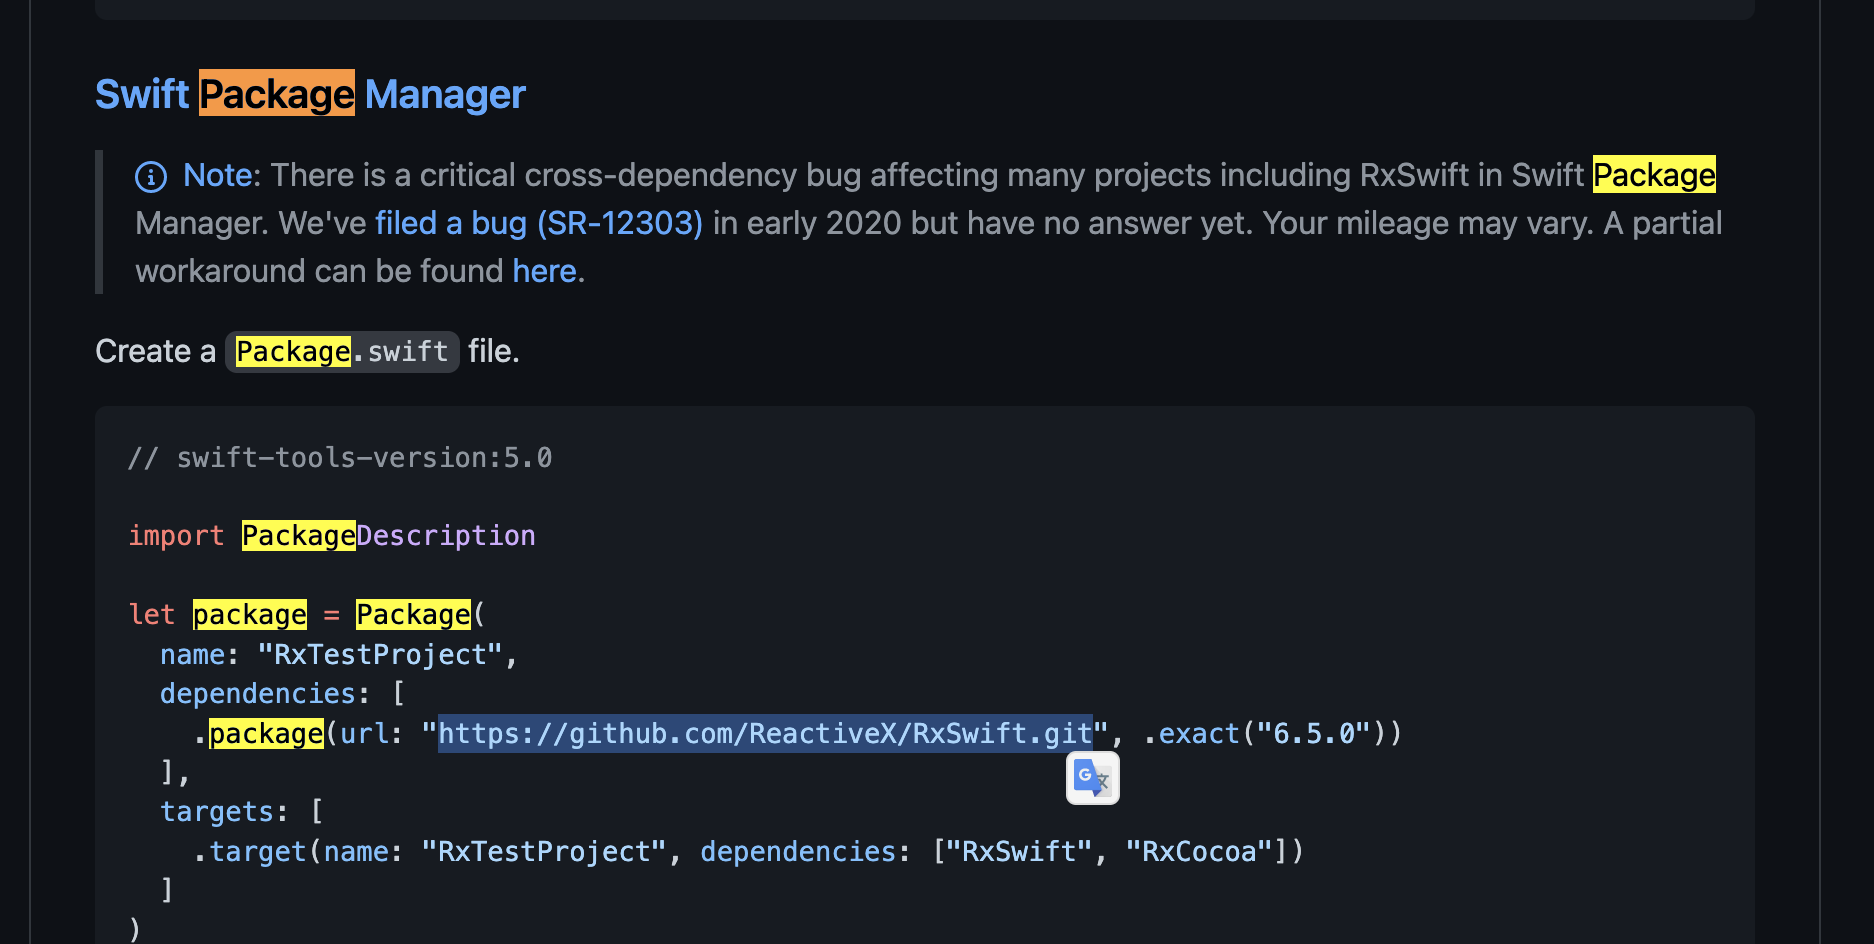Click the 'let package = Package(' line
Screen dimensions: 1874x944
(x=307, y=615)
